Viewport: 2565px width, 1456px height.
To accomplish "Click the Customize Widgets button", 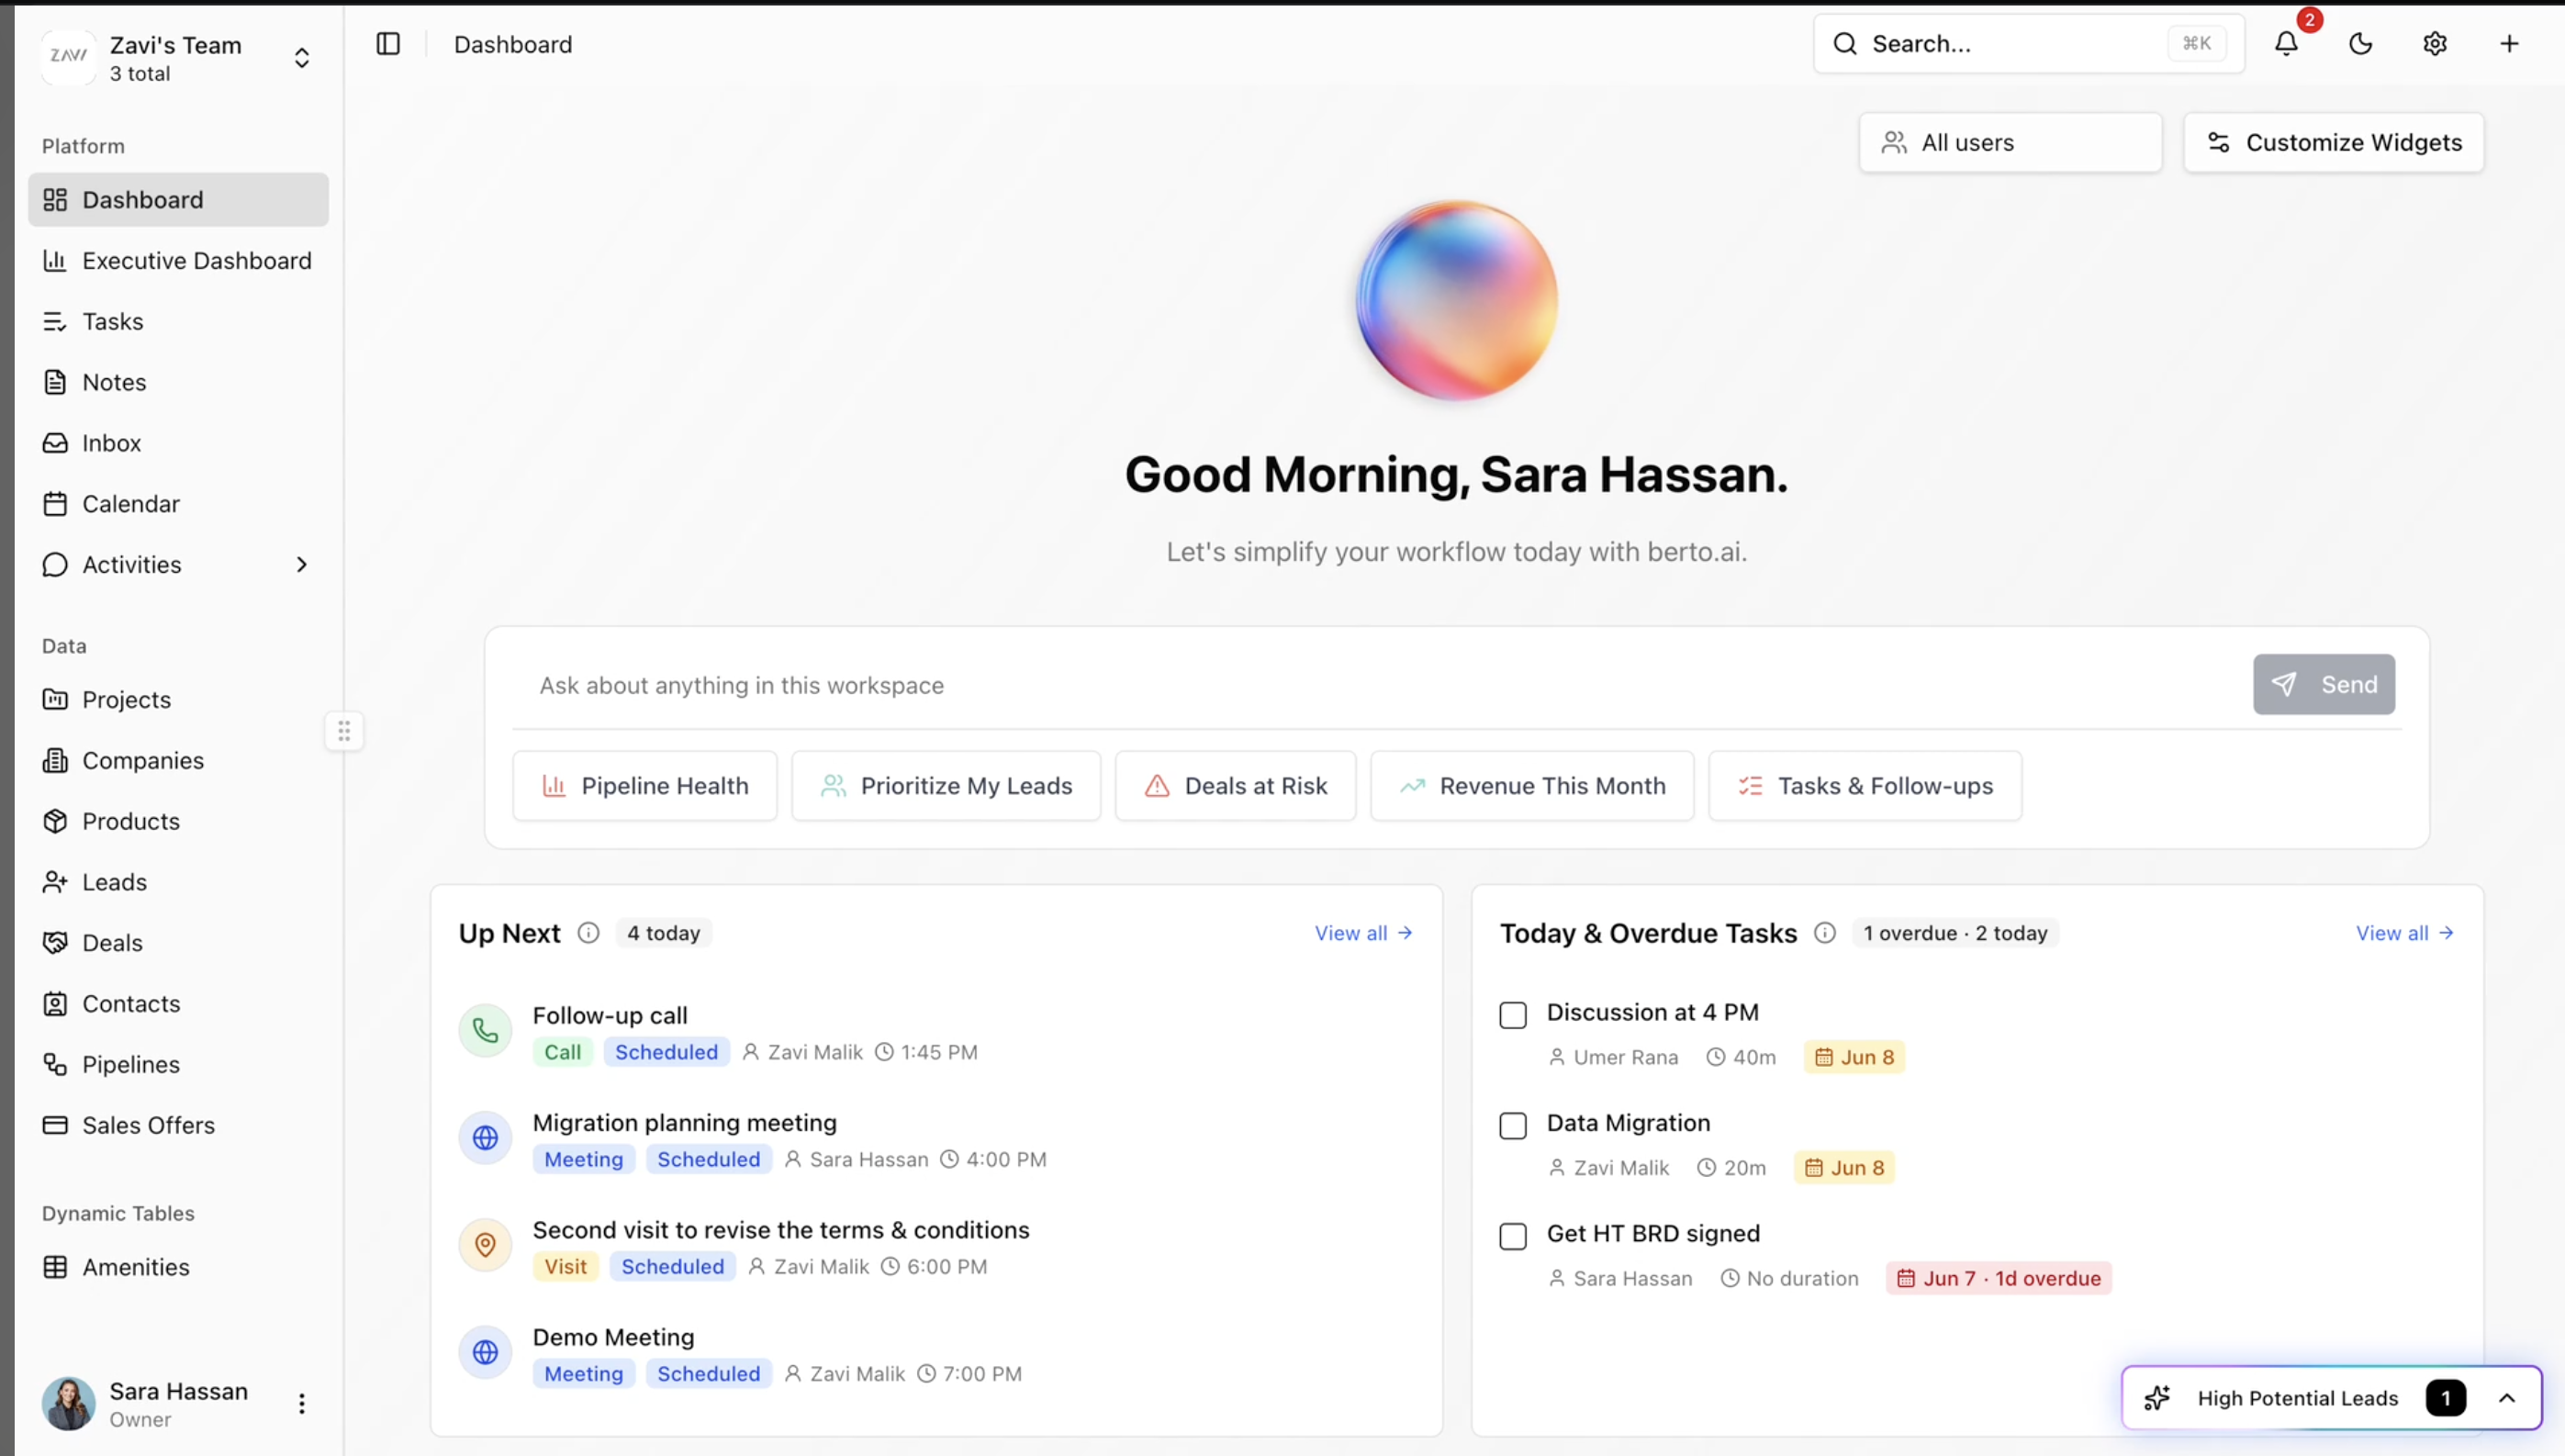I will point(2333,142).
